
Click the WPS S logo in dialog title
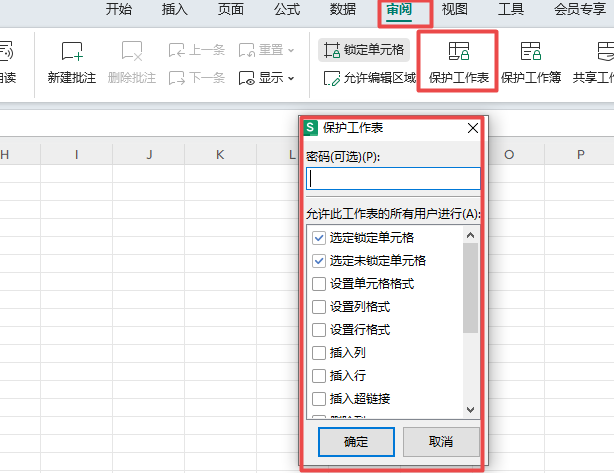click(310, 128)
